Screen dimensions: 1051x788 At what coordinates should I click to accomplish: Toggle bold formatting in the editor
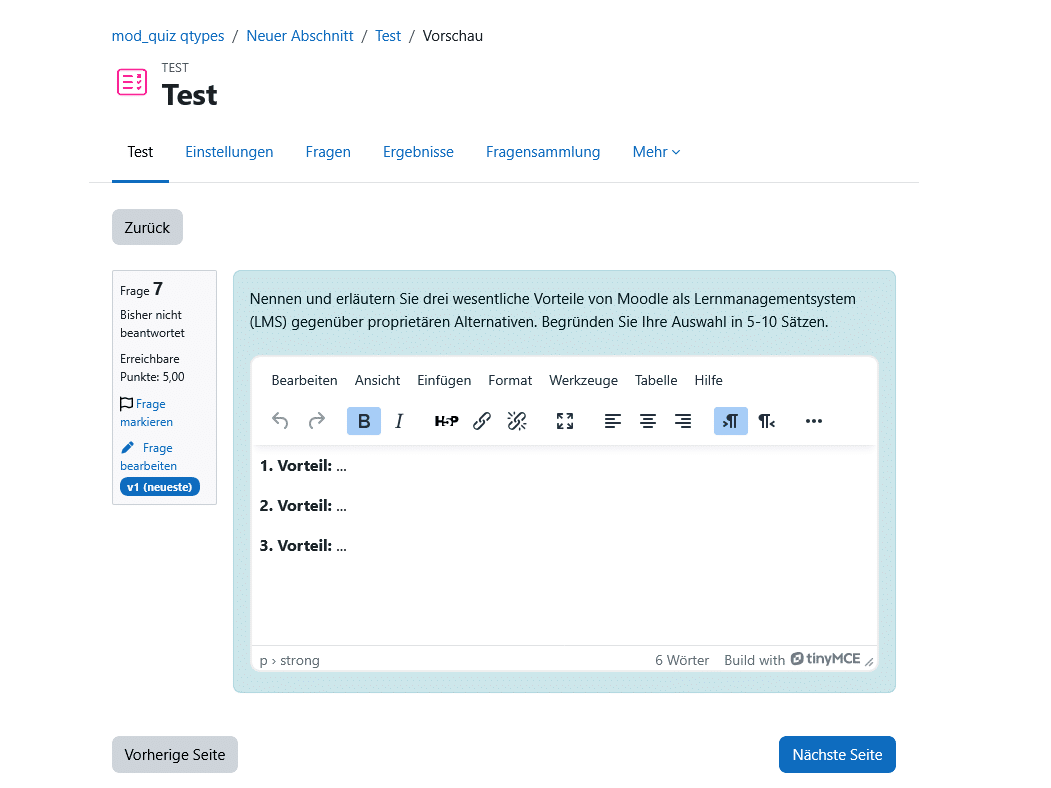(x=364, y=421)
